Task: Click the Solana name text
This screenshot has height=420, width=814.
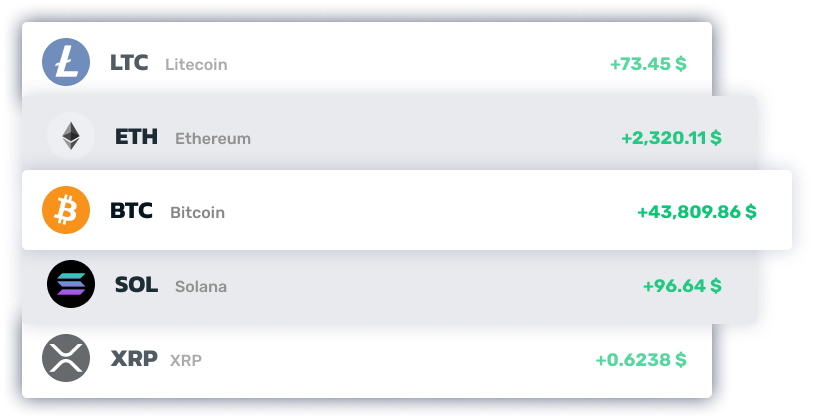Action: pos(201,287)
